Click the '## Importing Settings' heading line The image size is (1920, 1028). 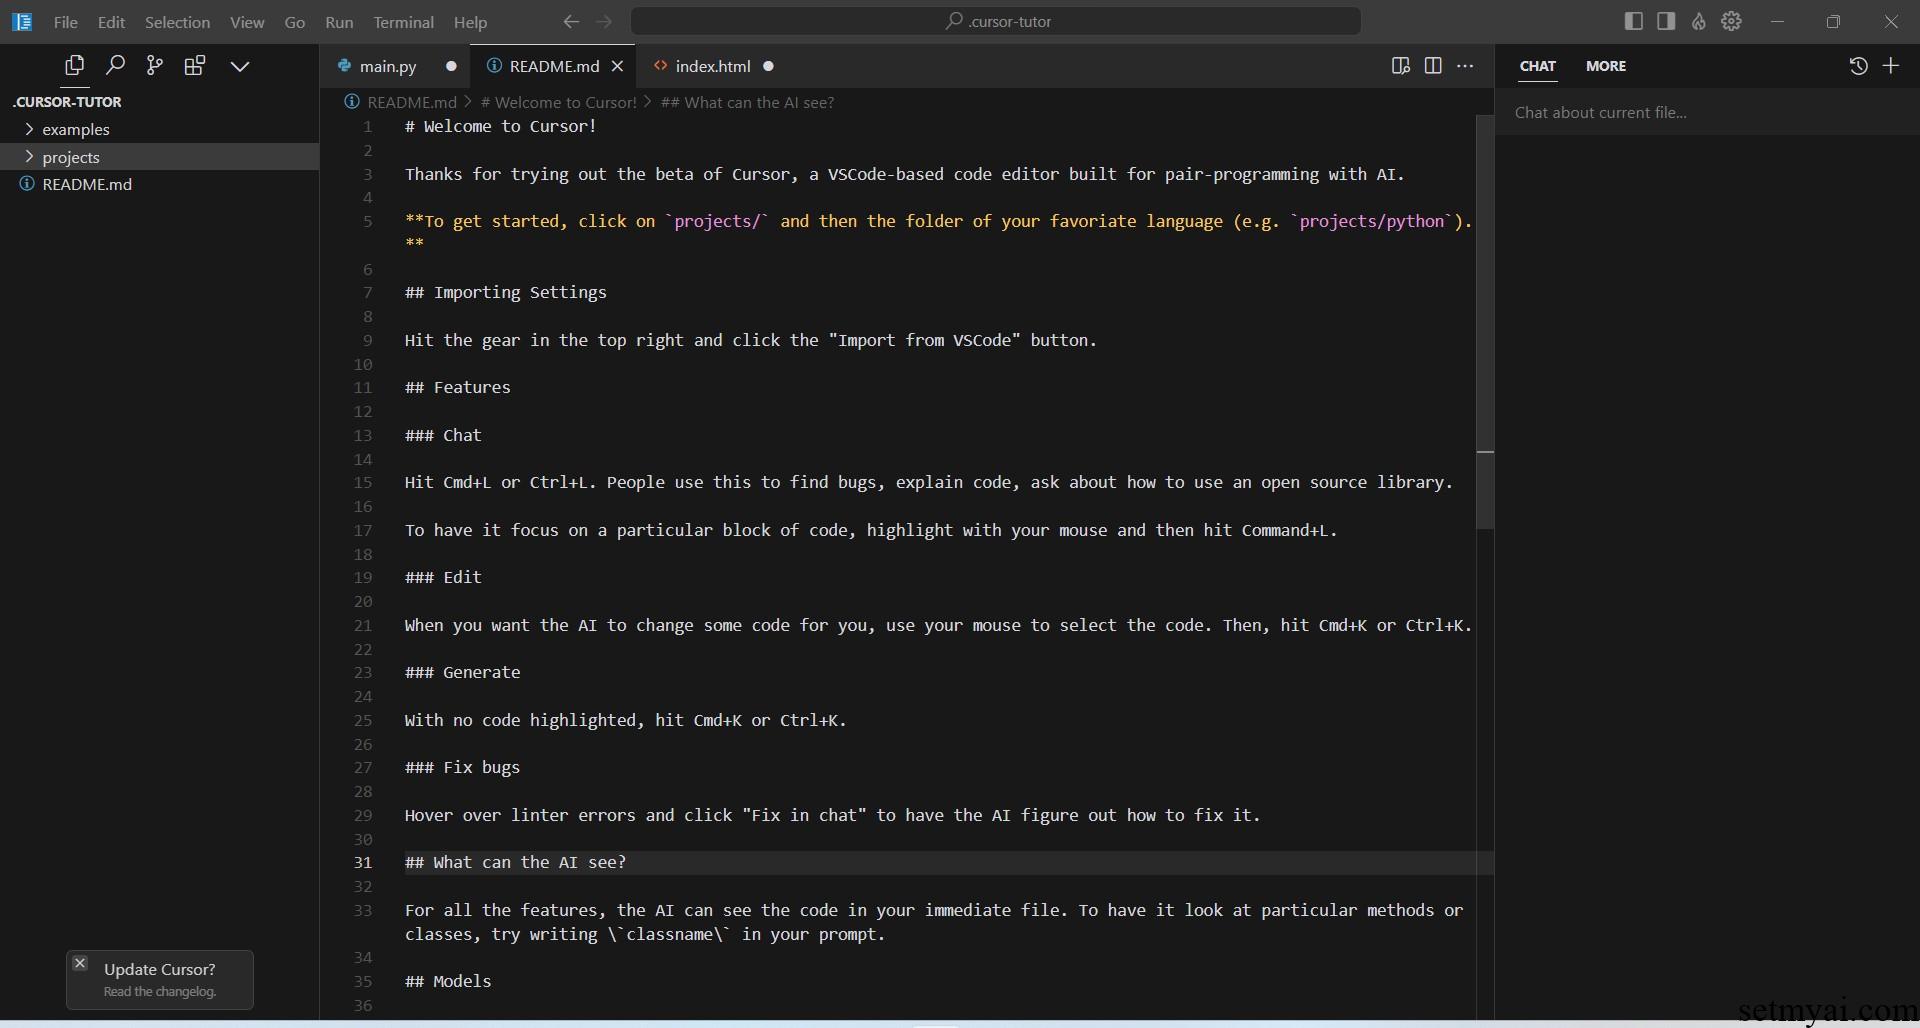505,293
